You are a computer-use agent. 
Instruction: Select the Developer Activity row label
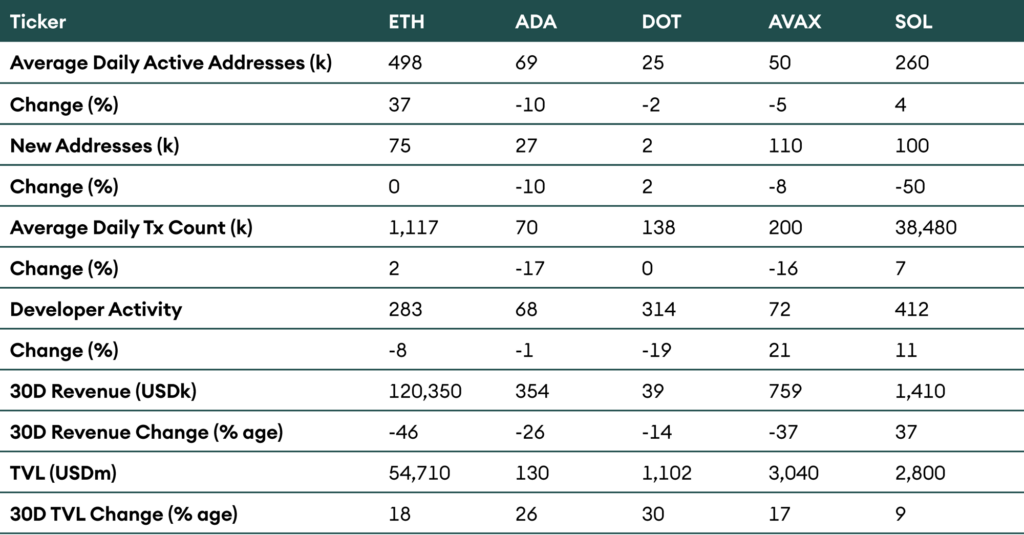[x=96, y=309]
